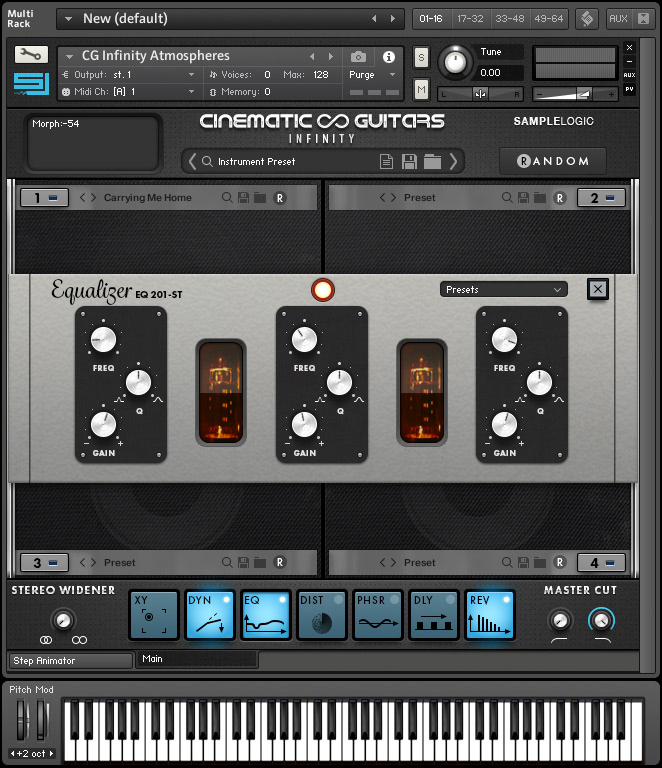
Task: Click narrow stereo widener icon
Action: (46, 640)
